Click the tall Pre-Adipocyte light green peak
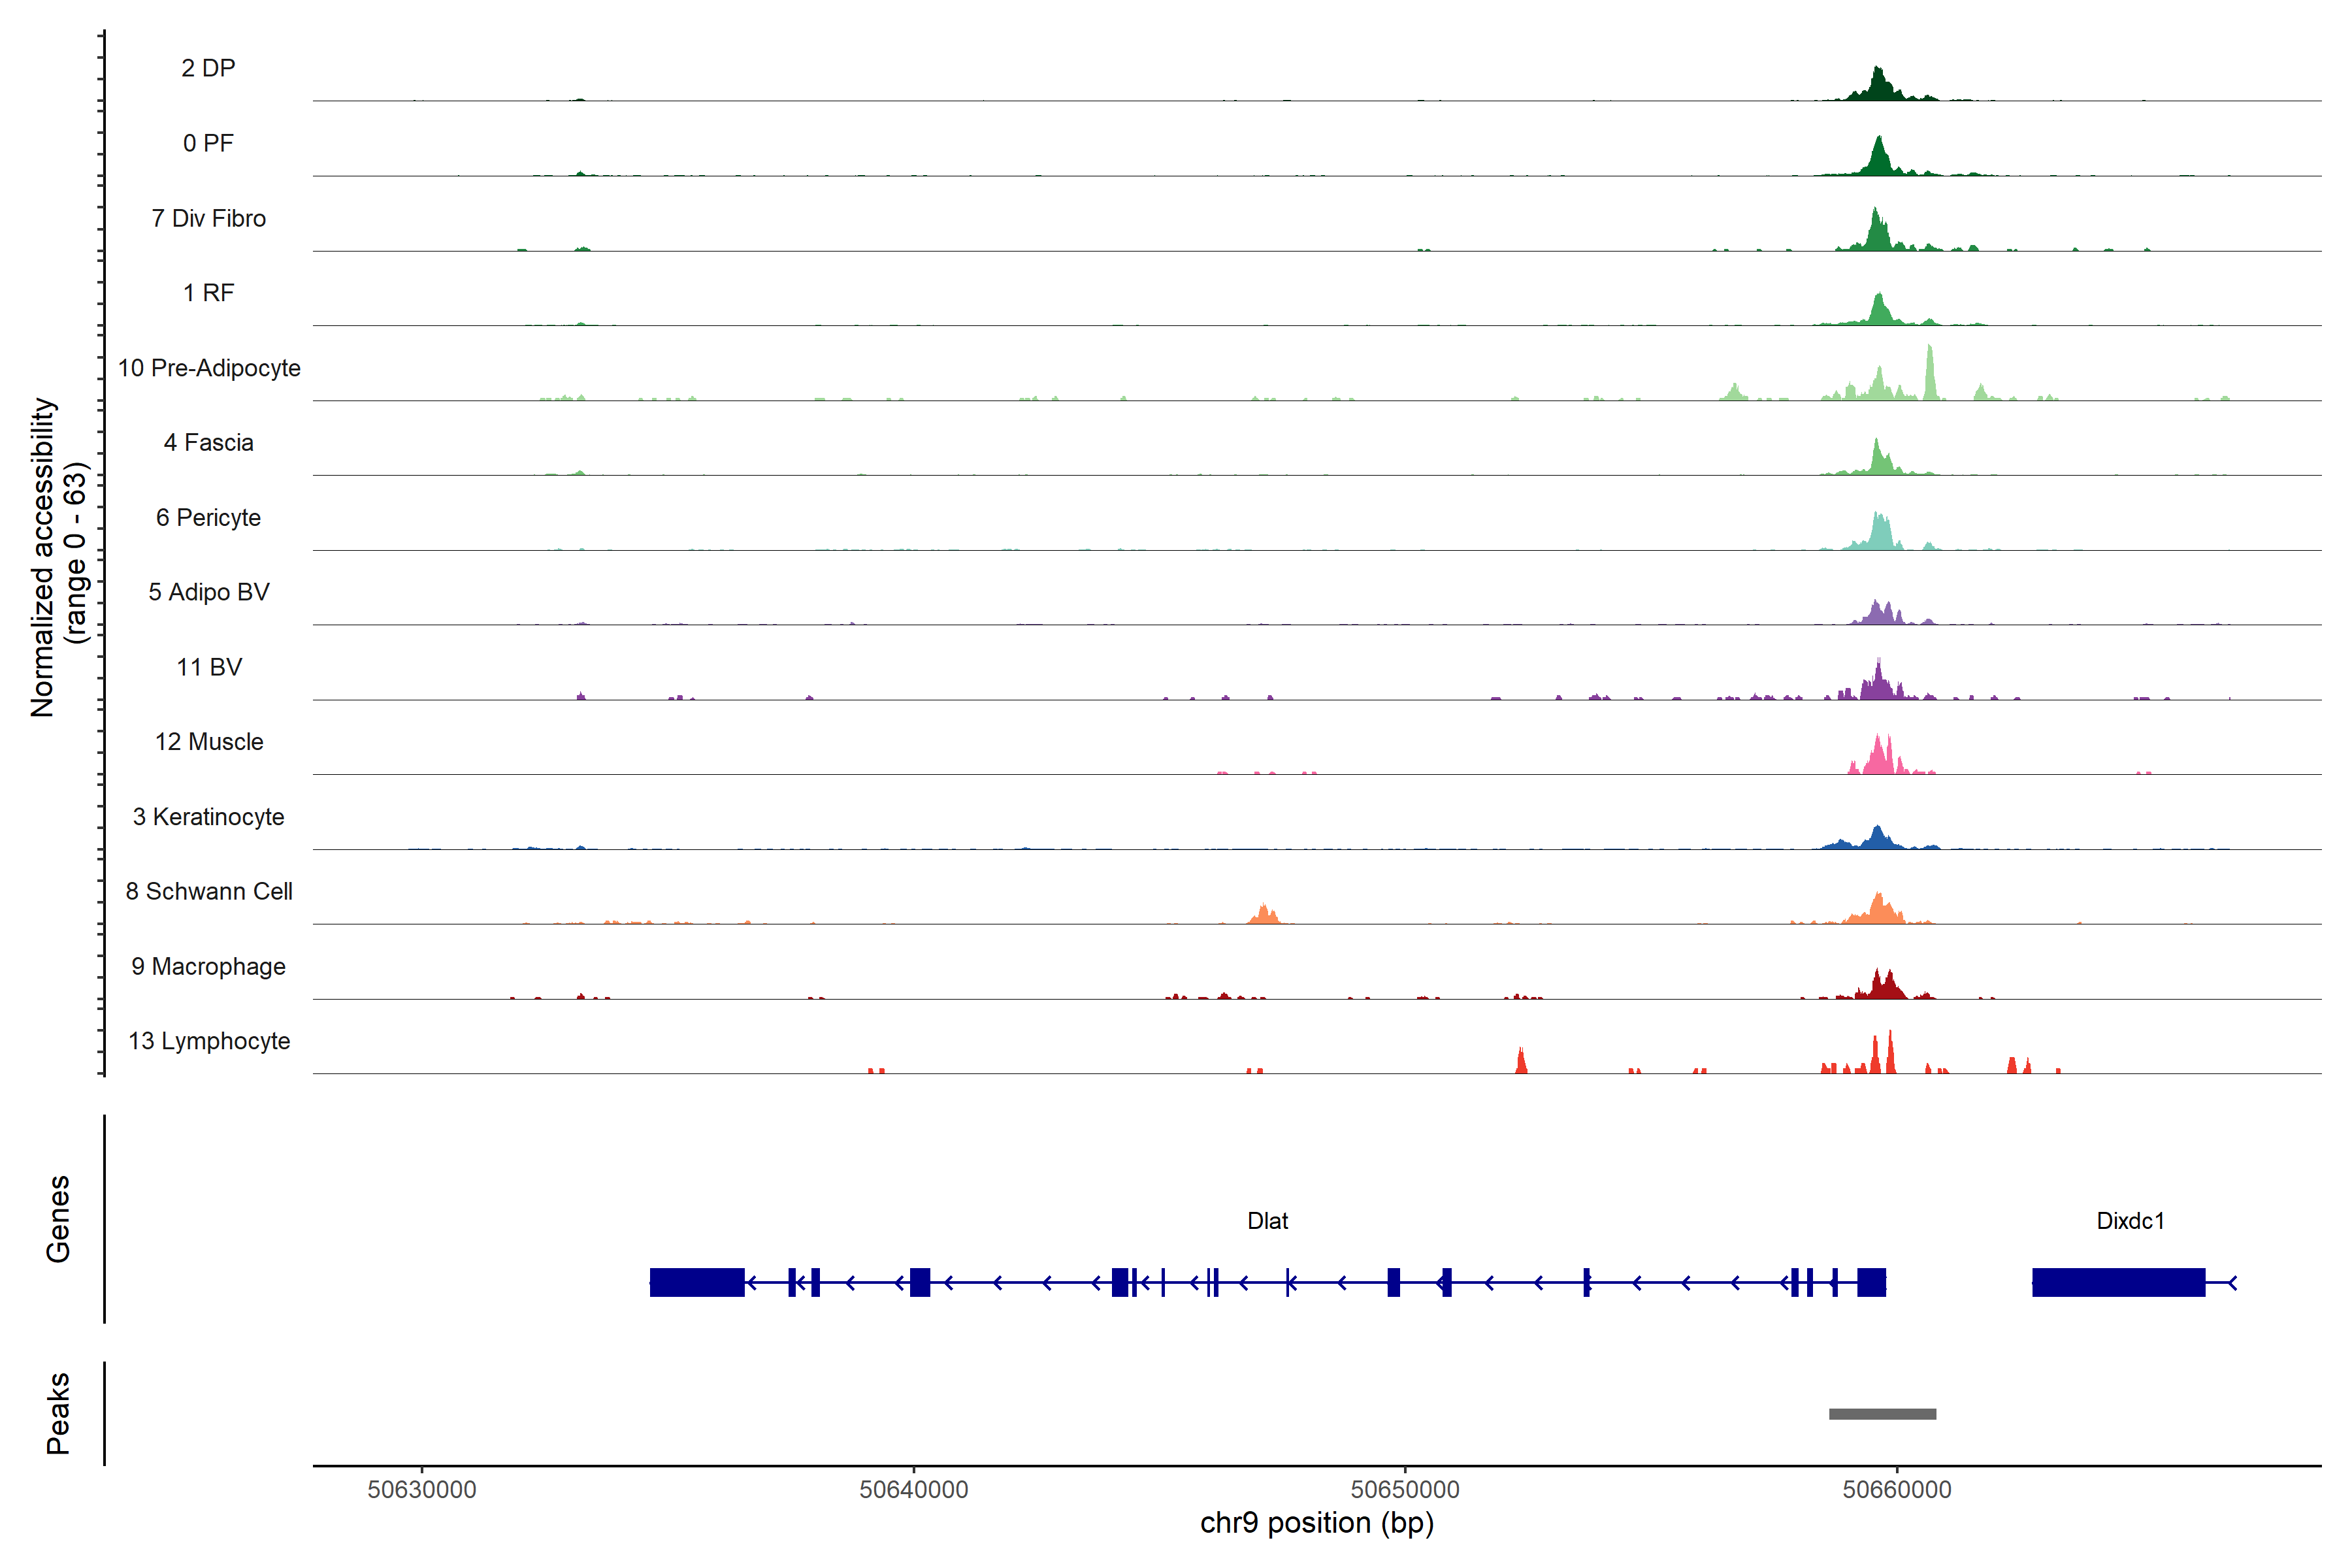Screen dimensions: 2352x1568 (1930, 375)
